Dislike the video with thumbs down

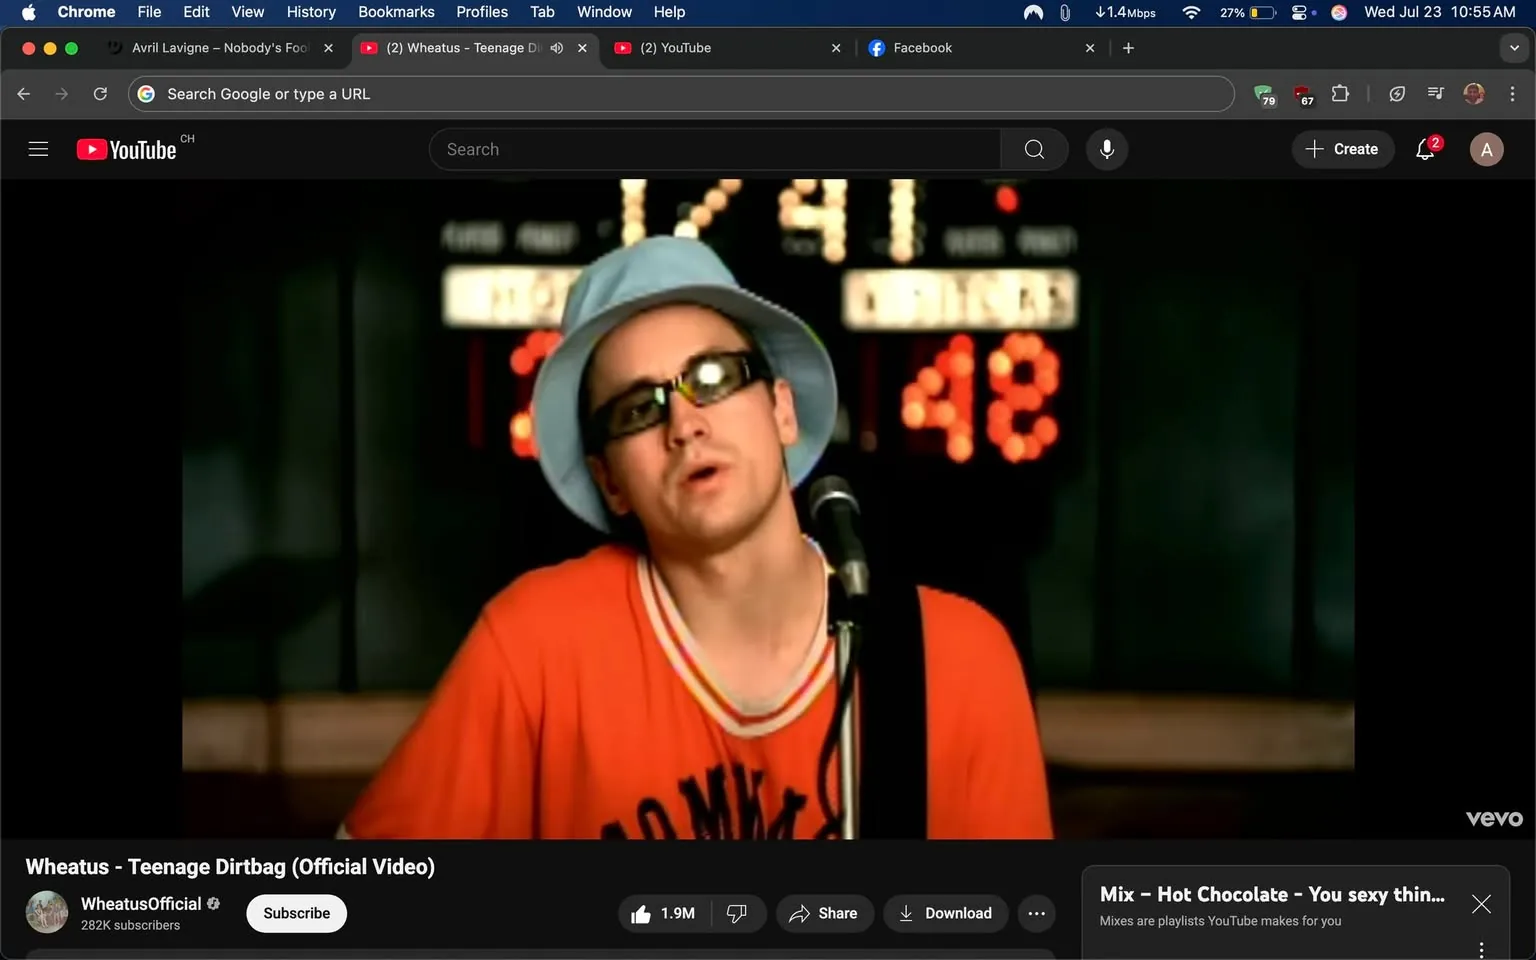(x=737, y=913)
